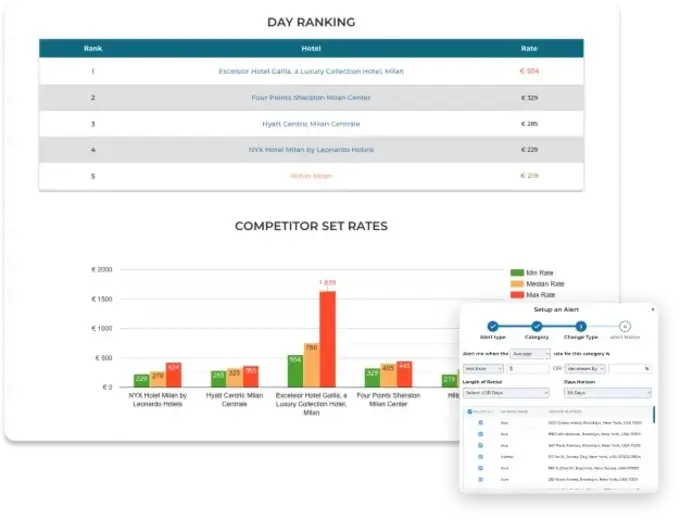
Task: Toggle checkbox for Ace Coney Island row
Action: pyautogui.click(x=481, y=422)
